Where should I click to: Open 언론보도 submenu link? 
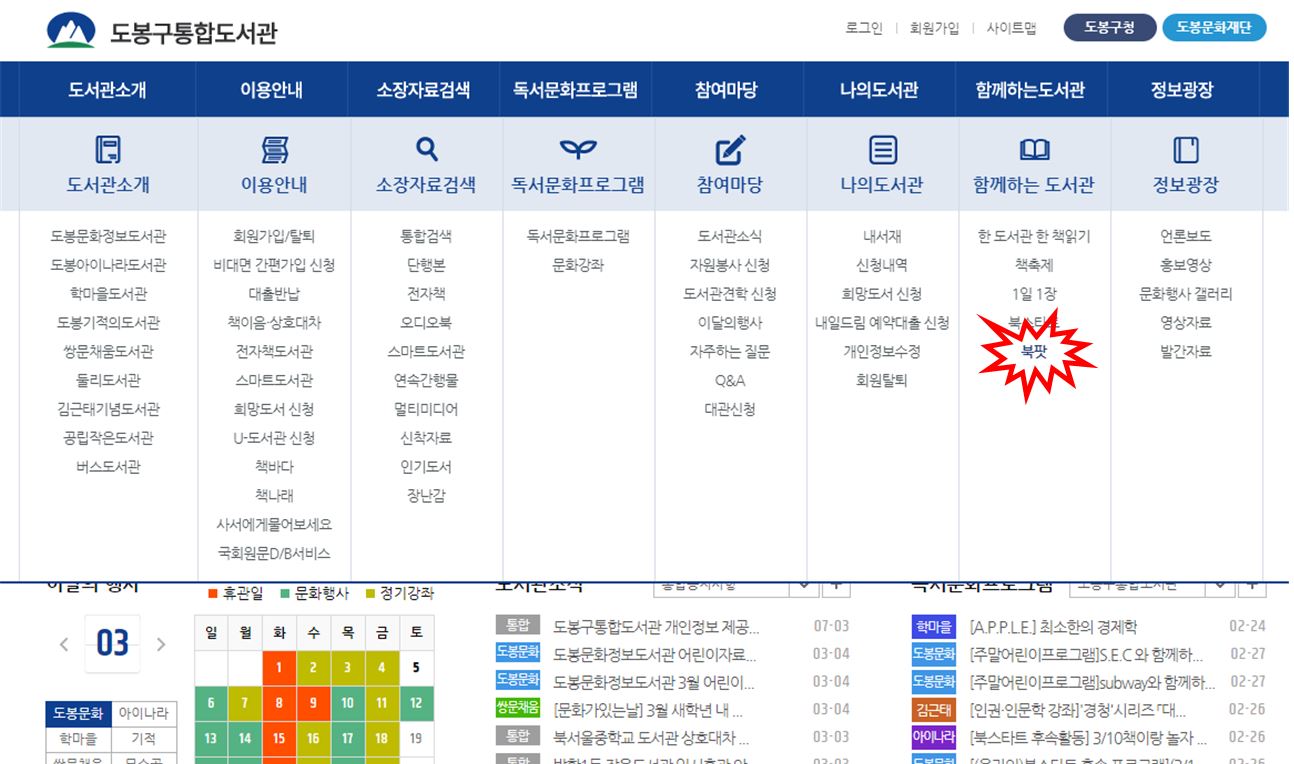click(x=1186, y=237)
